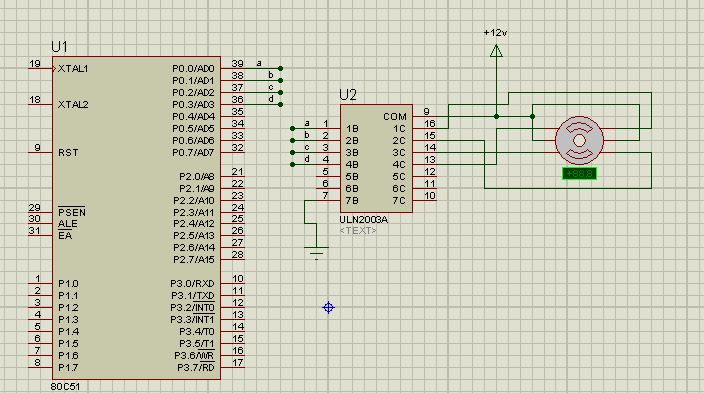Screen dimensions: 704x393
Task: Click the 1B input pin of U2
Action: (x=328, y=128)
